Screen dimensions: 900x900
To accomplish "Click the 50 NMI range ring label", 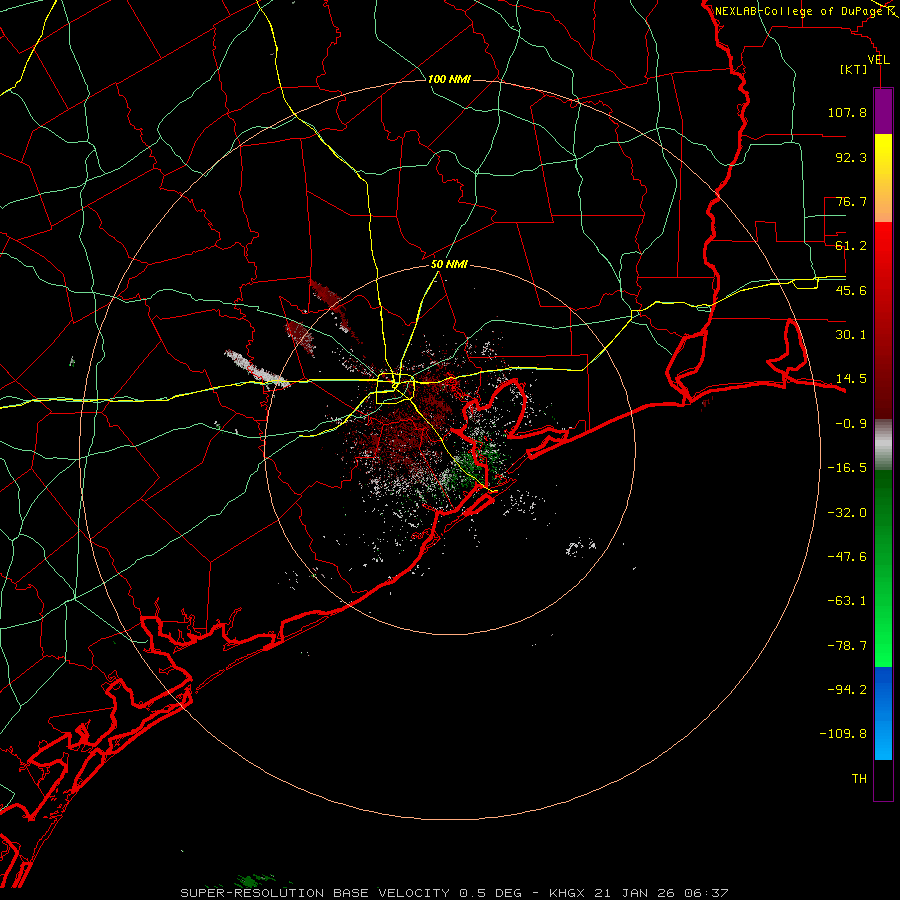I will (x=449, y=265).
